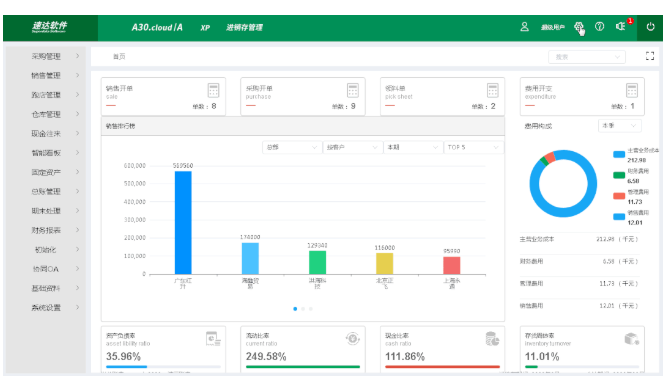Switch to the 首页 tab

point(119,56)
